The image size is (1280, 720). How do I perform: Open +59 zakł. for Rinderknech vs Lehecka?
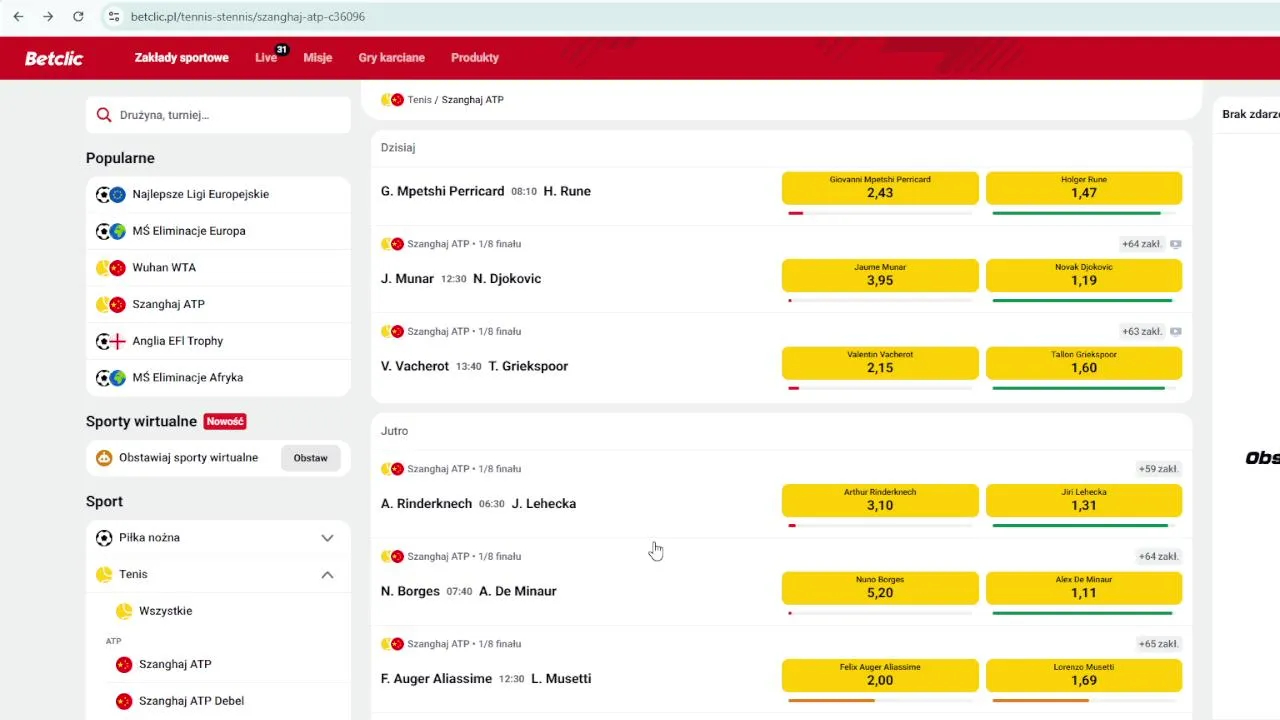pyautogui.click(x=1159, y=469)
